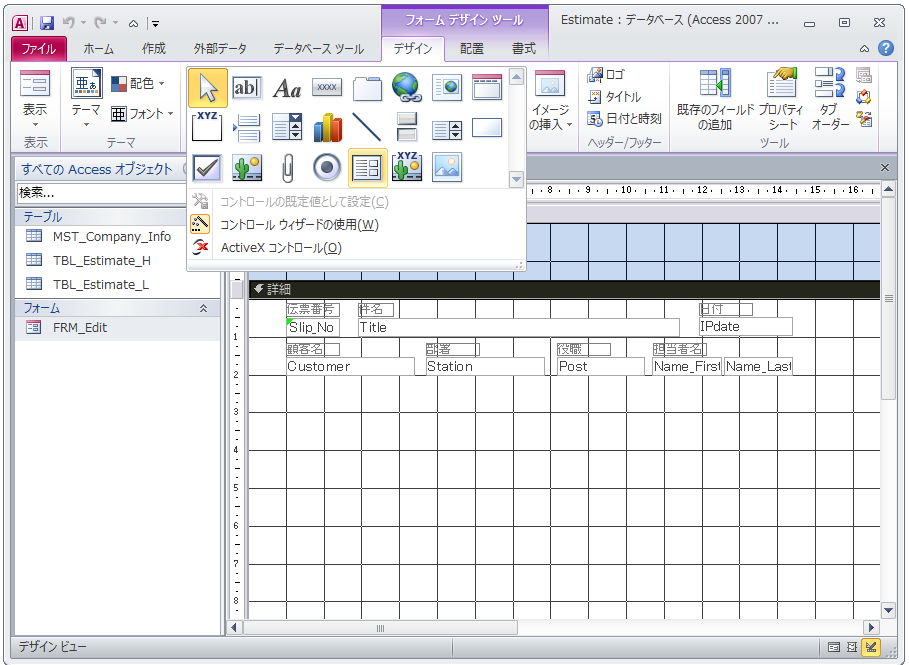
Task: Choose the Check Box control
Action: coord(208,168)
